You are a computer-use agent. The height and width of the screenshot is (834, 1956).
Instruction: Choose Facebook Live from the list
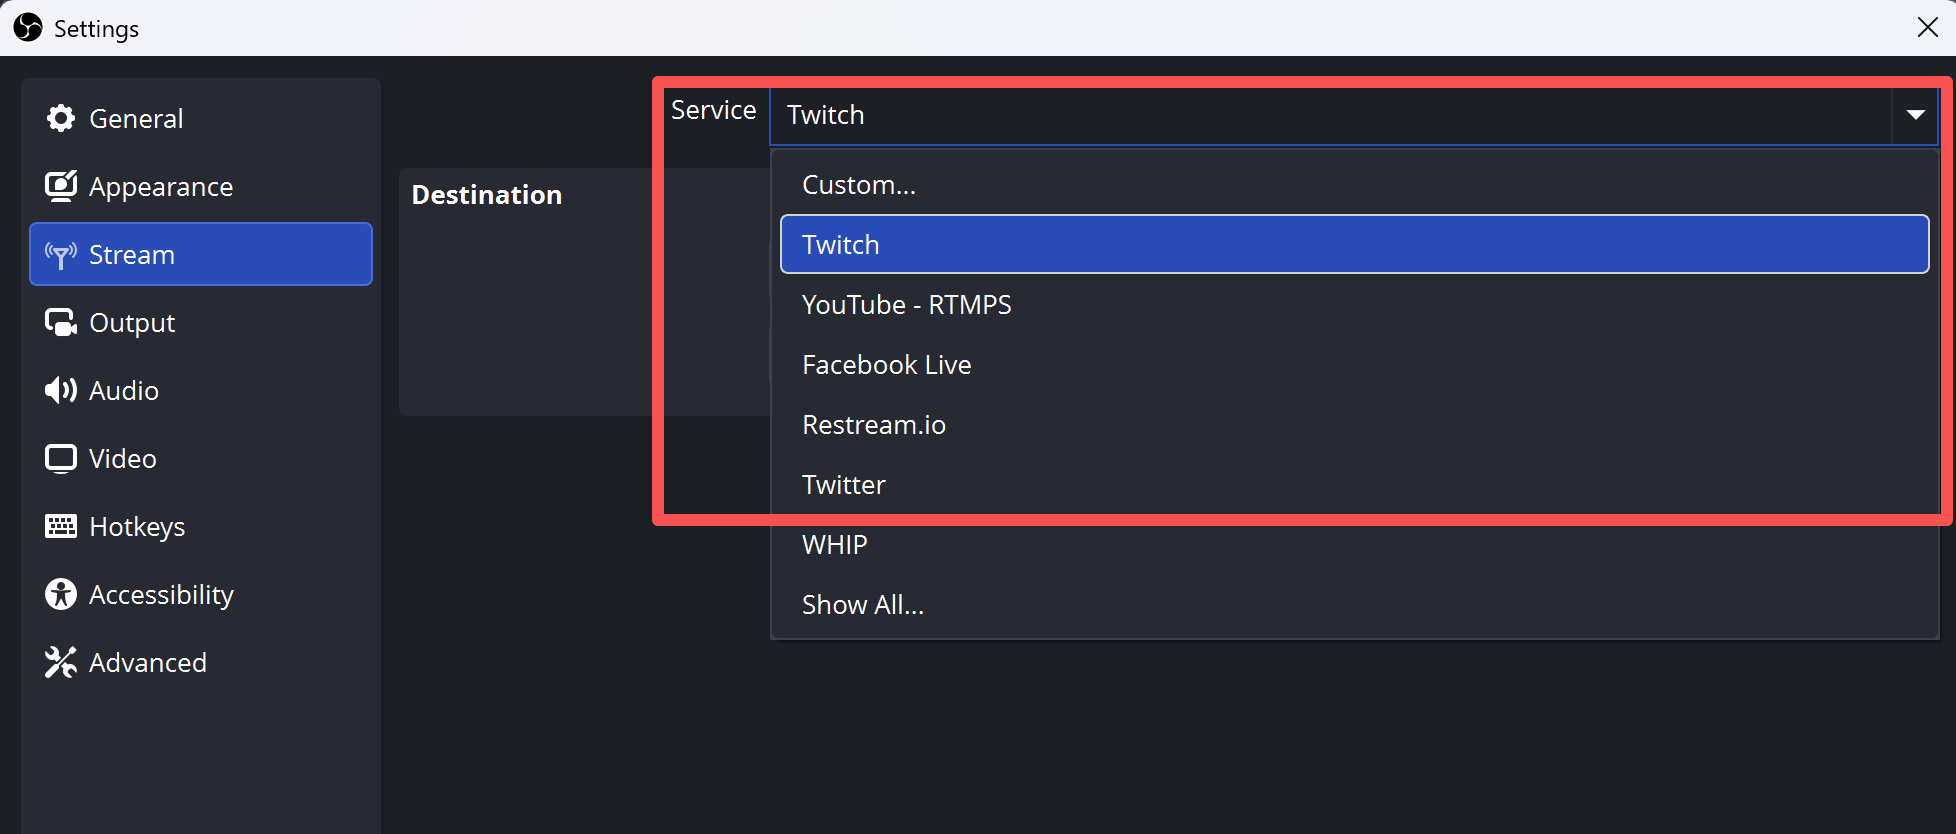(x=1354, y=365)
